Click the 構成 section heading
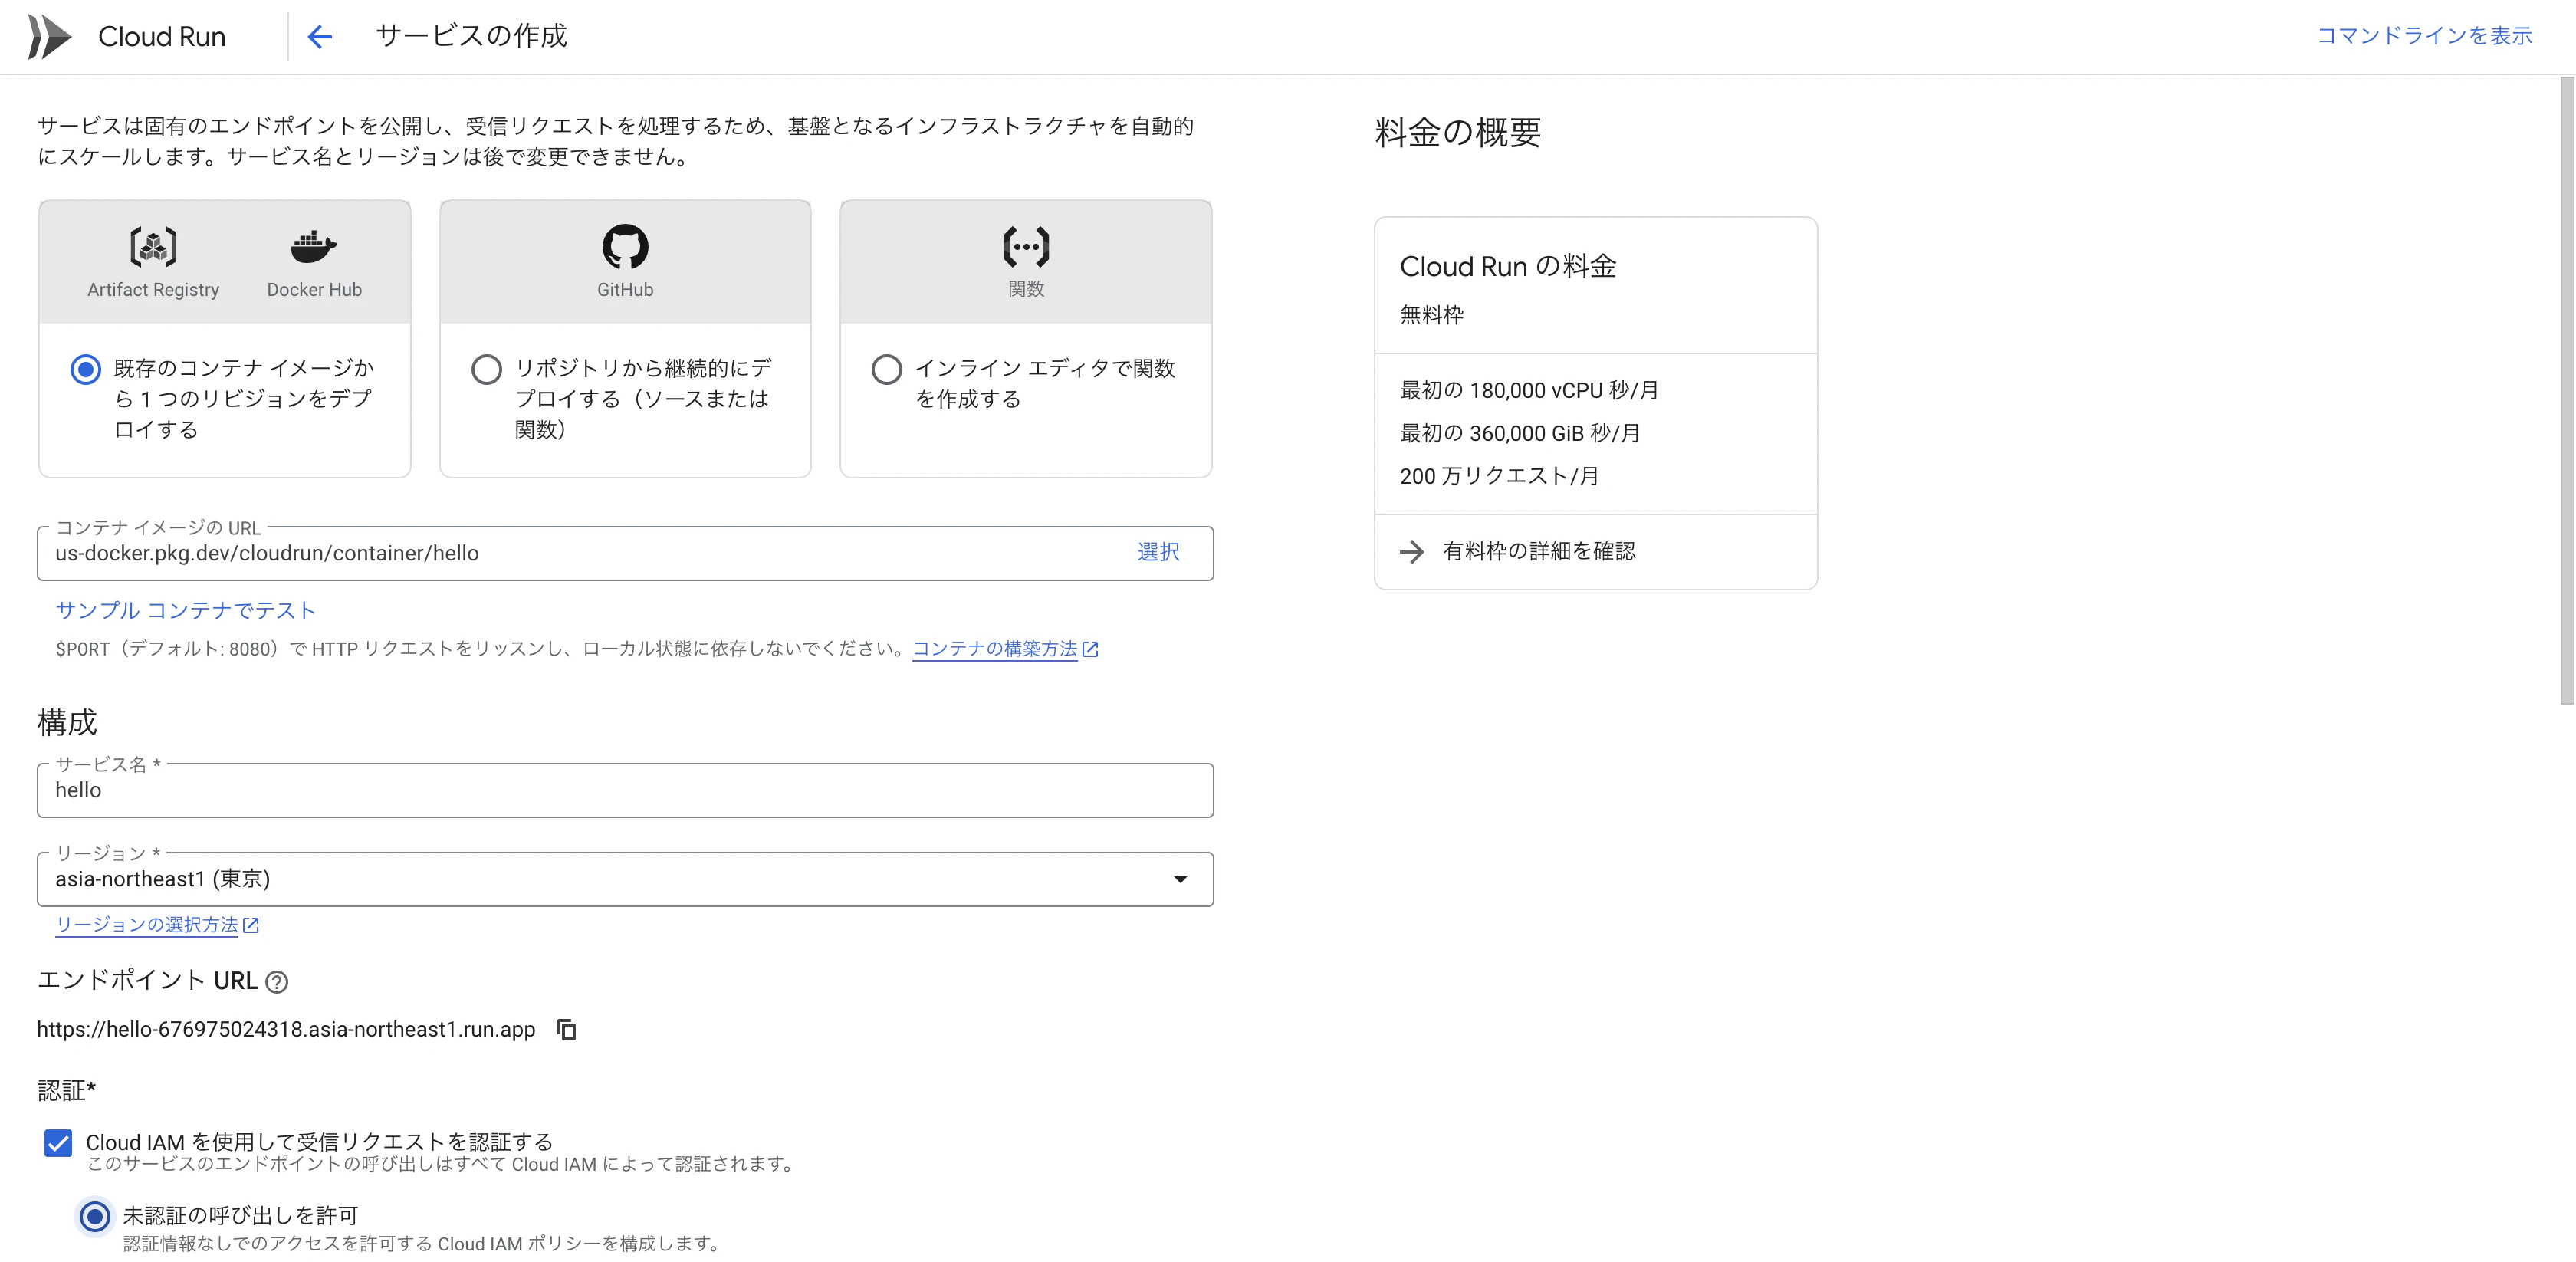Viewport: 2576px width, 1262px height. coord(67,722)
